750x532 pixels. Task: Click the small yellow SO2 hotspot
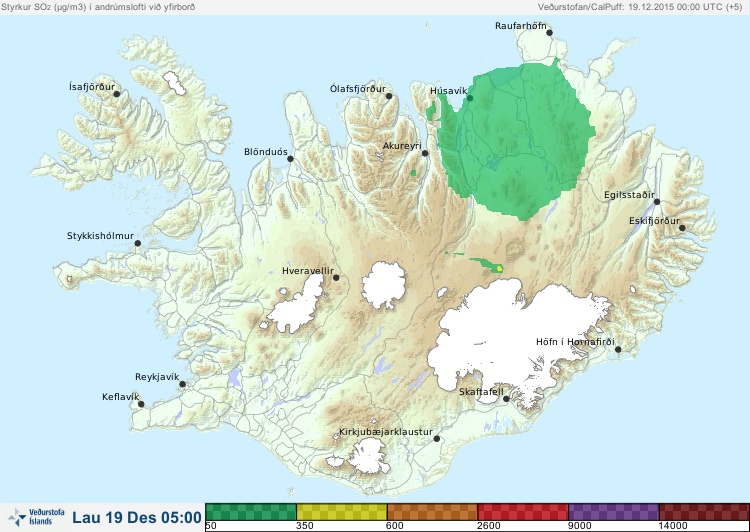tap(499, 268)
